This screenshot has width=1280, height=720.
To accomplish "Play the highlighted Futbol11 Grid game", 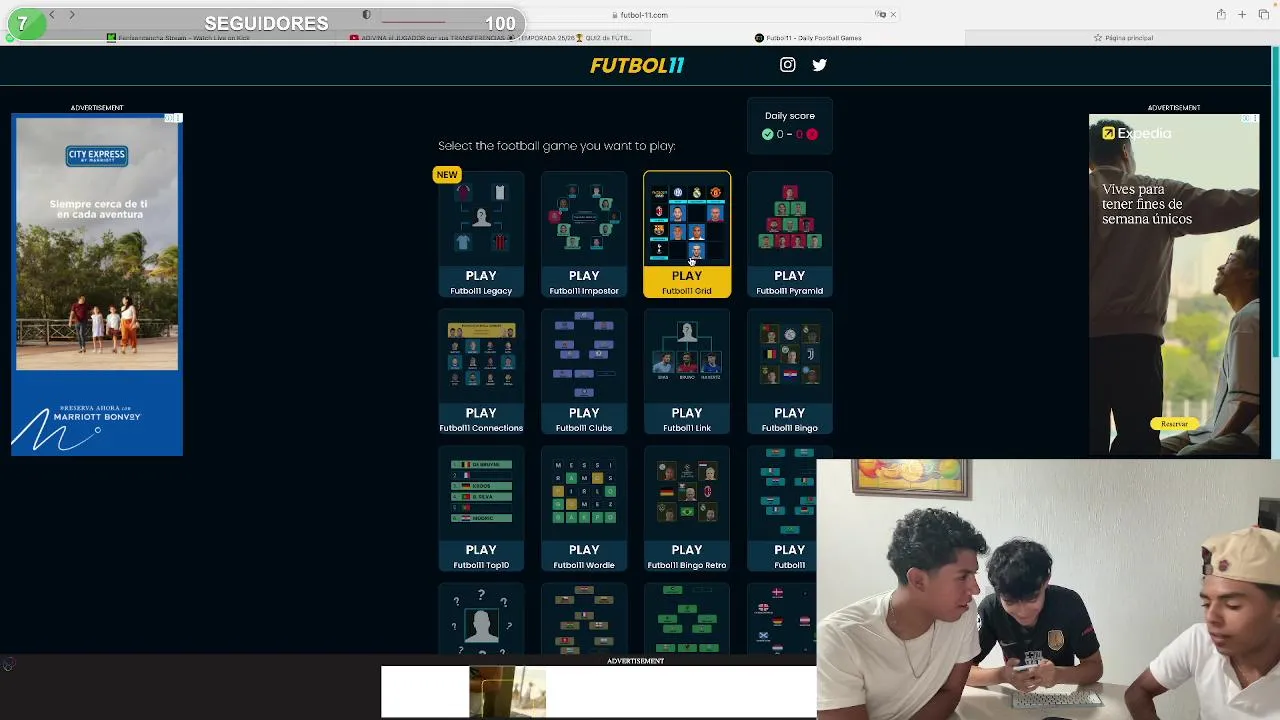I will click(x=687, y=282).
